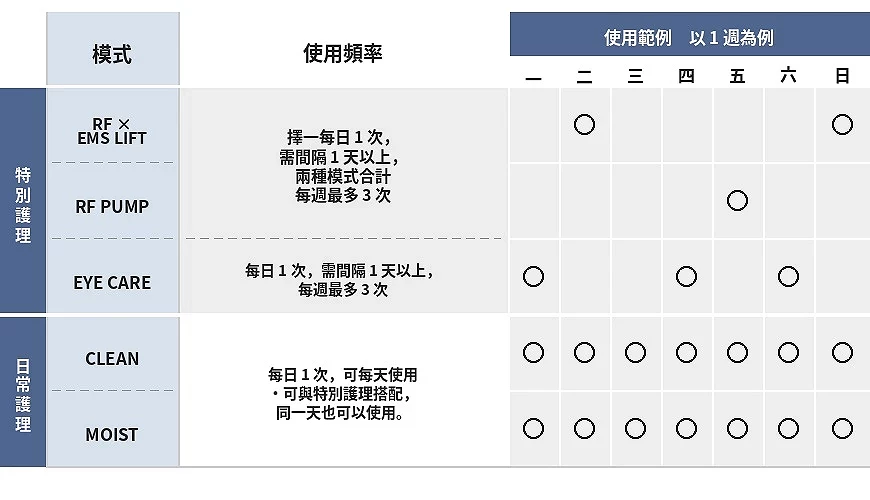The width and height of the screenshot is (870, 500).
Task: Click the CLEAN mode label
Action: tap(112, 358)
